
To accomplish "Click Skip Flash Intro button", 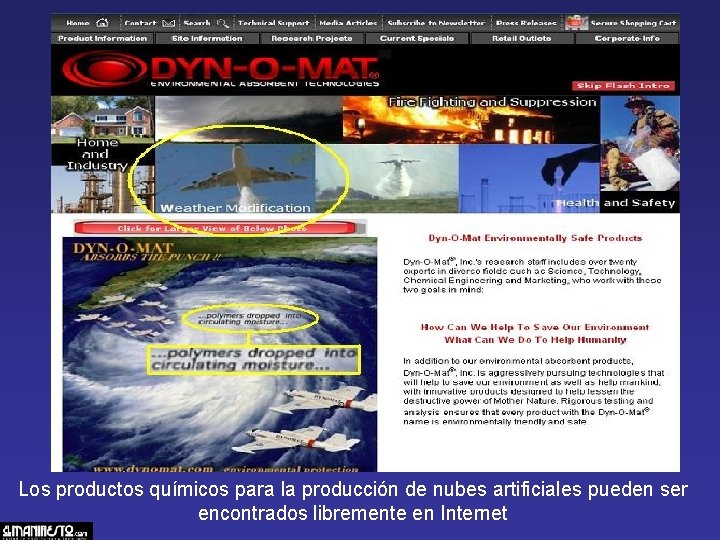I will 623,86.
